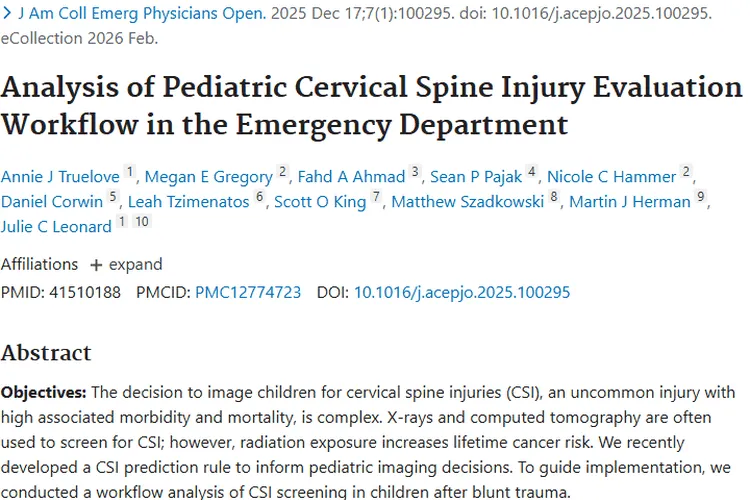The image size is (750, 500).
Task: Expand the journal citation chevron
Action: pos(8,14)
